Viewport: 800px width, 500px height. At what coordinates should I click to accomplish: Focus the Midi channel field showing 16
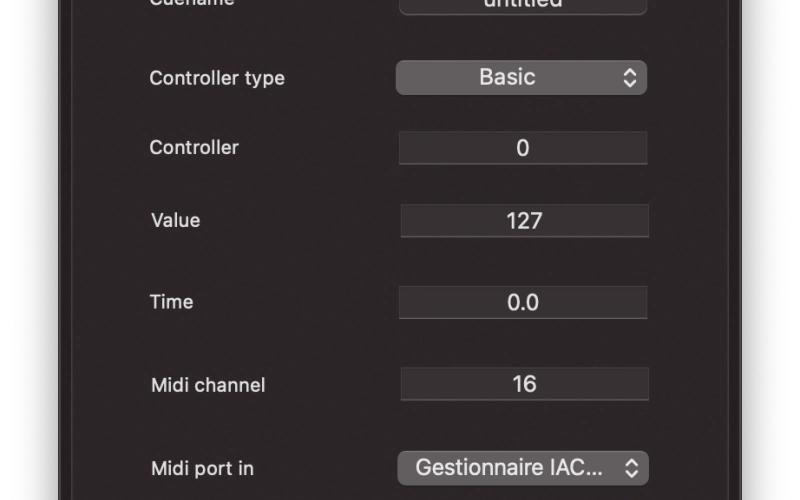click(x=524, y=384)
